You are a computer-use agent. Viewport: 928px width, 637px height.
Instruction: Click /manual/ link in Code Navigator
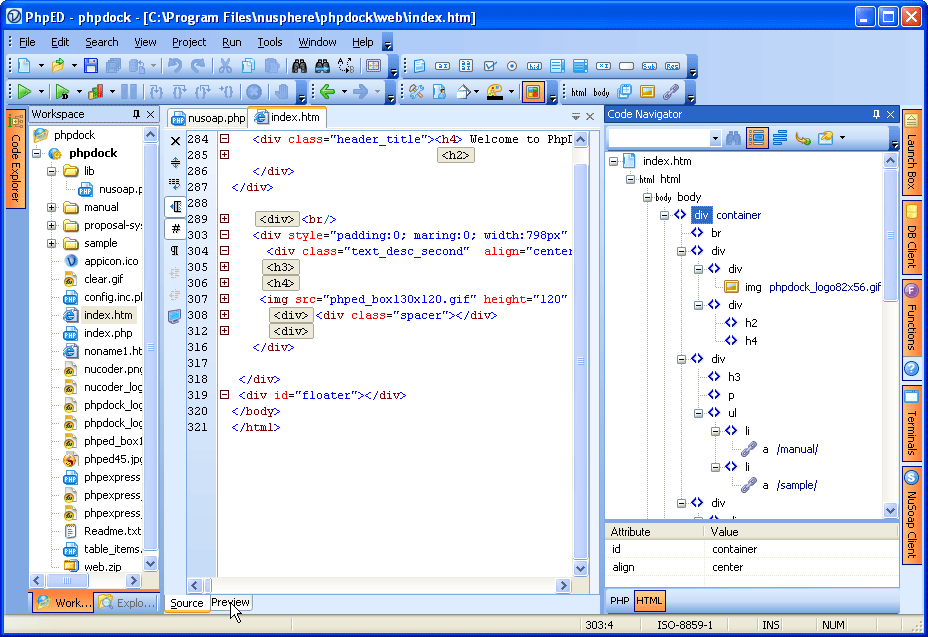(797, 449)
